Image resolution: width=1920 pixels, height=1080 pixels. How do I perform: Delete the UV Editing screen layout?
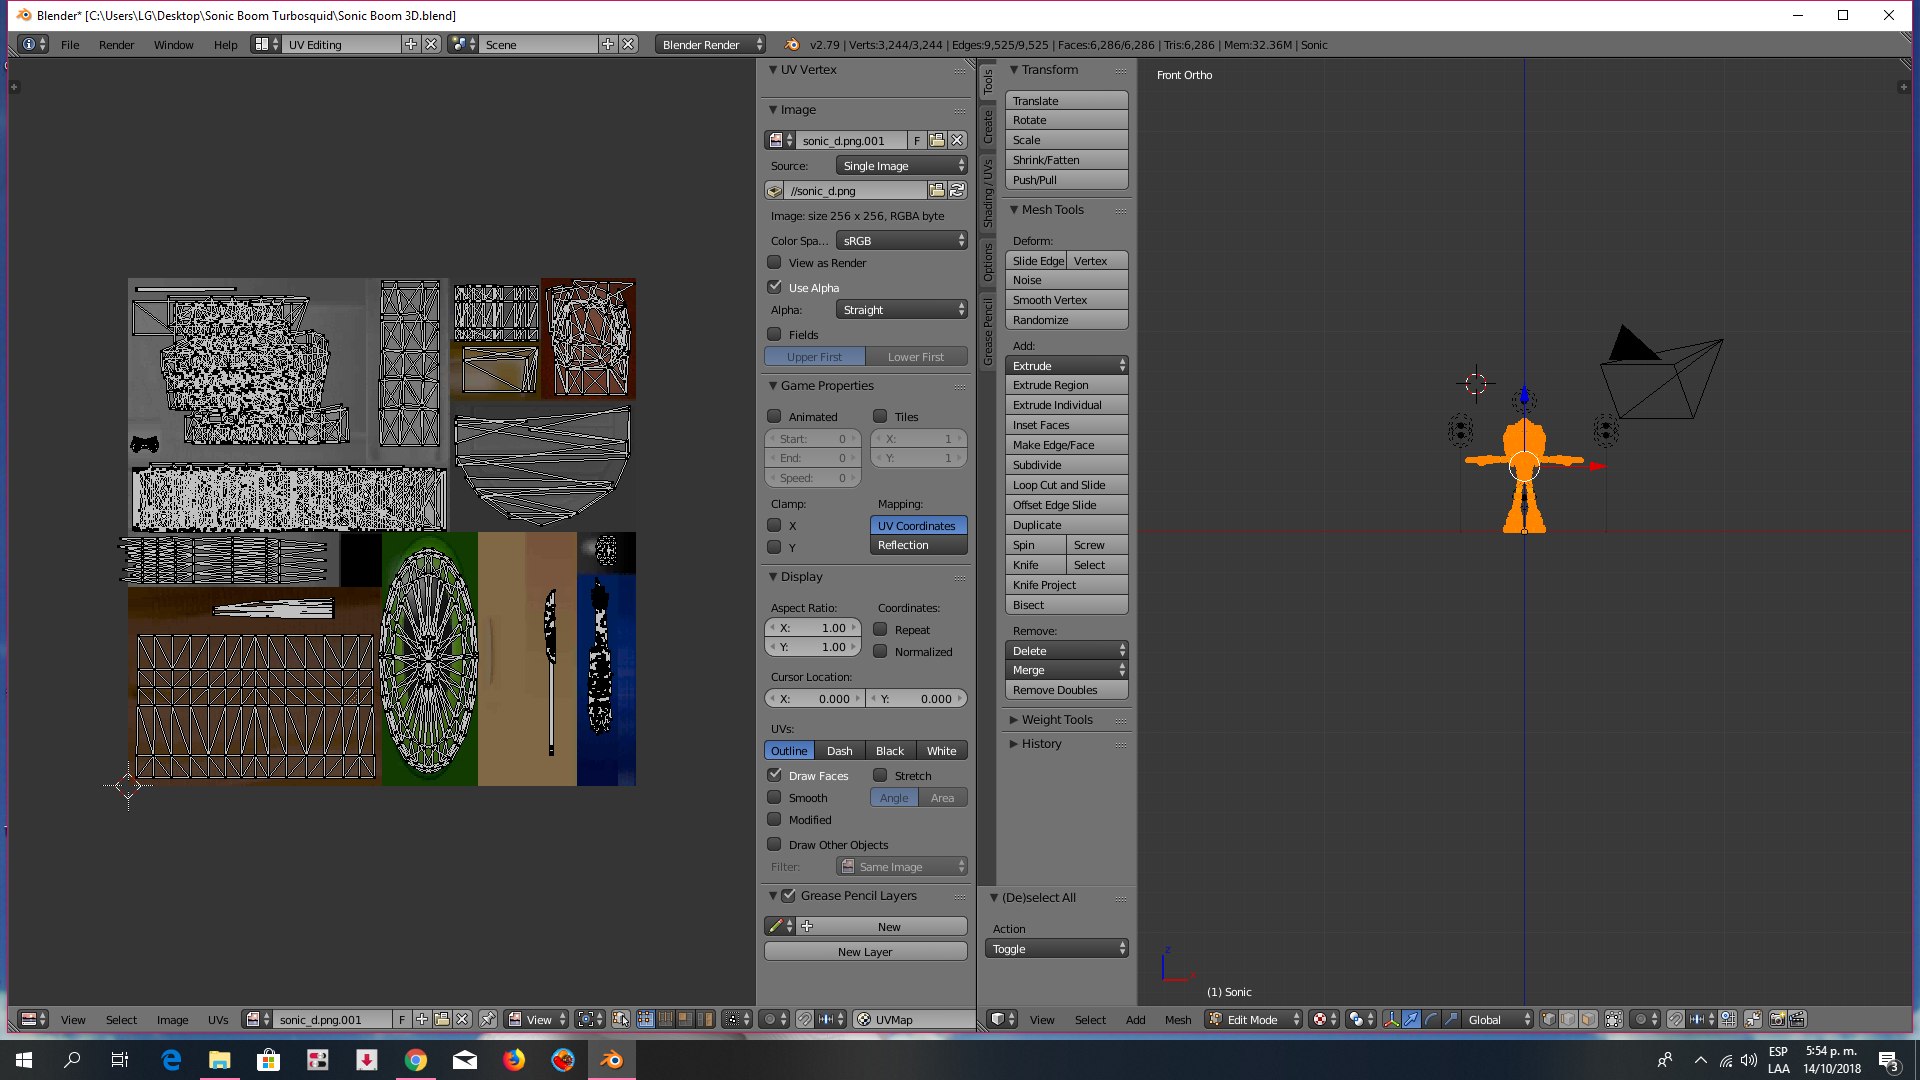click(x=431, y=44)
